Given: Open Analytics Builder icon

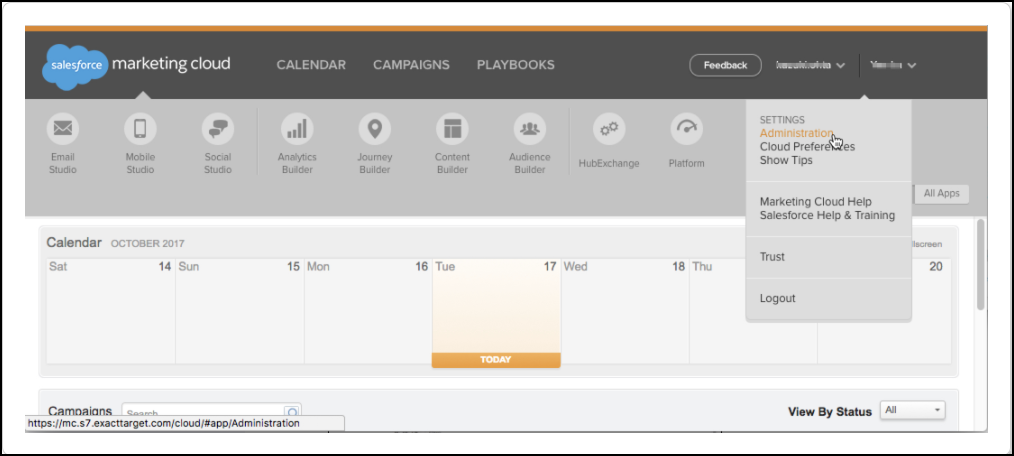Looking at the screenshot, I should tap(297, 129).
